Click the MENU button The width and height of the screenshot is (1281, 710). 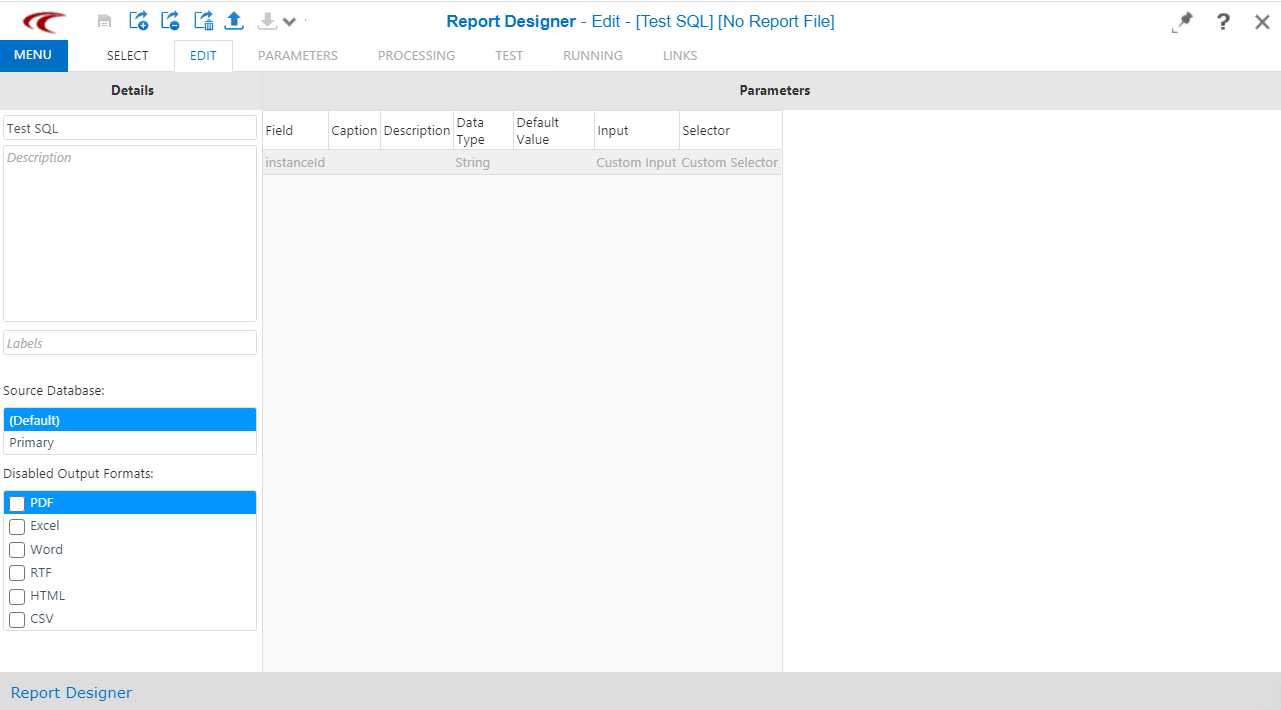tap(33, 55)
